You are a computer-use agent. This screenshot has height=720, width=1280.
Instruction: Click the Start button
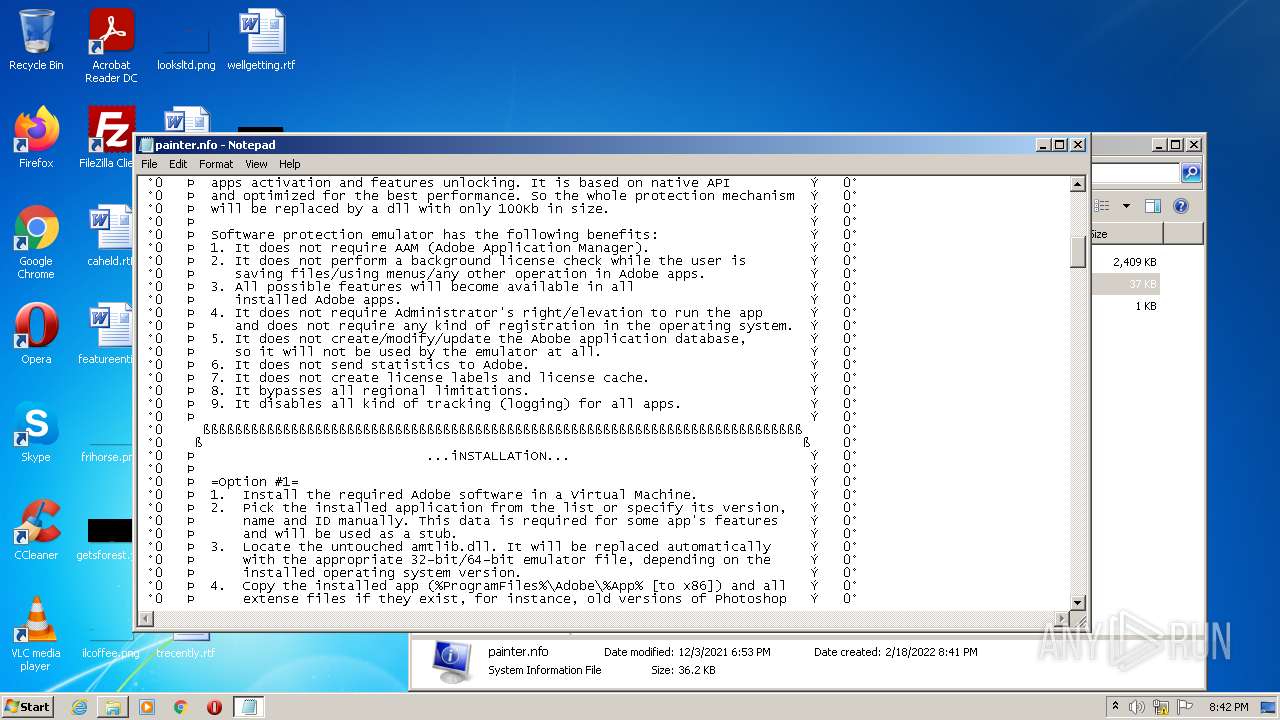click(28, 706)
